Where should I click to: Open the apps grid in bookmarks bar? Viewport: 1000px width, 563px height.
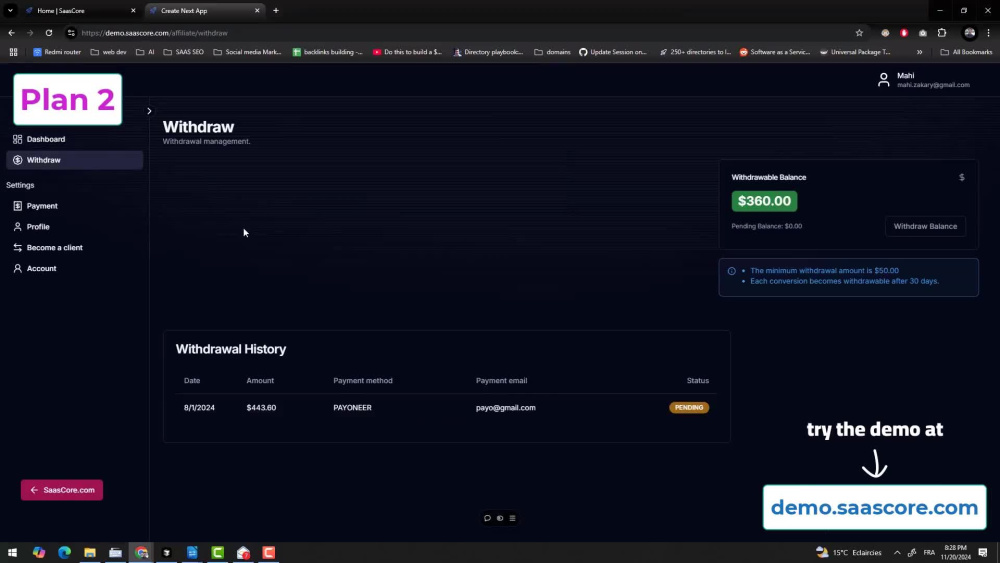click(13, 52)
